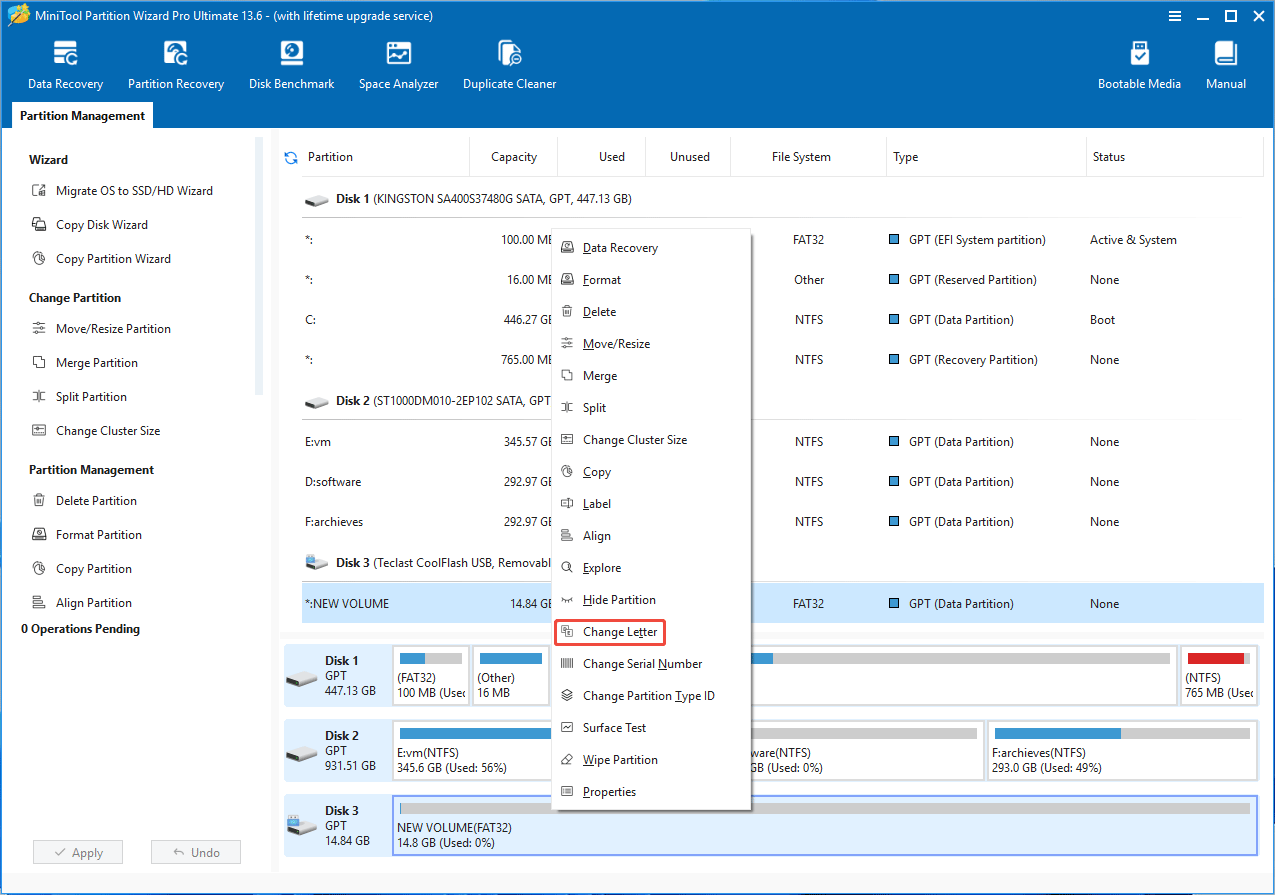This screenshot has height=895, width=1275.
Task: Start the Copy Disk Wizard
Action: point(90,225)
